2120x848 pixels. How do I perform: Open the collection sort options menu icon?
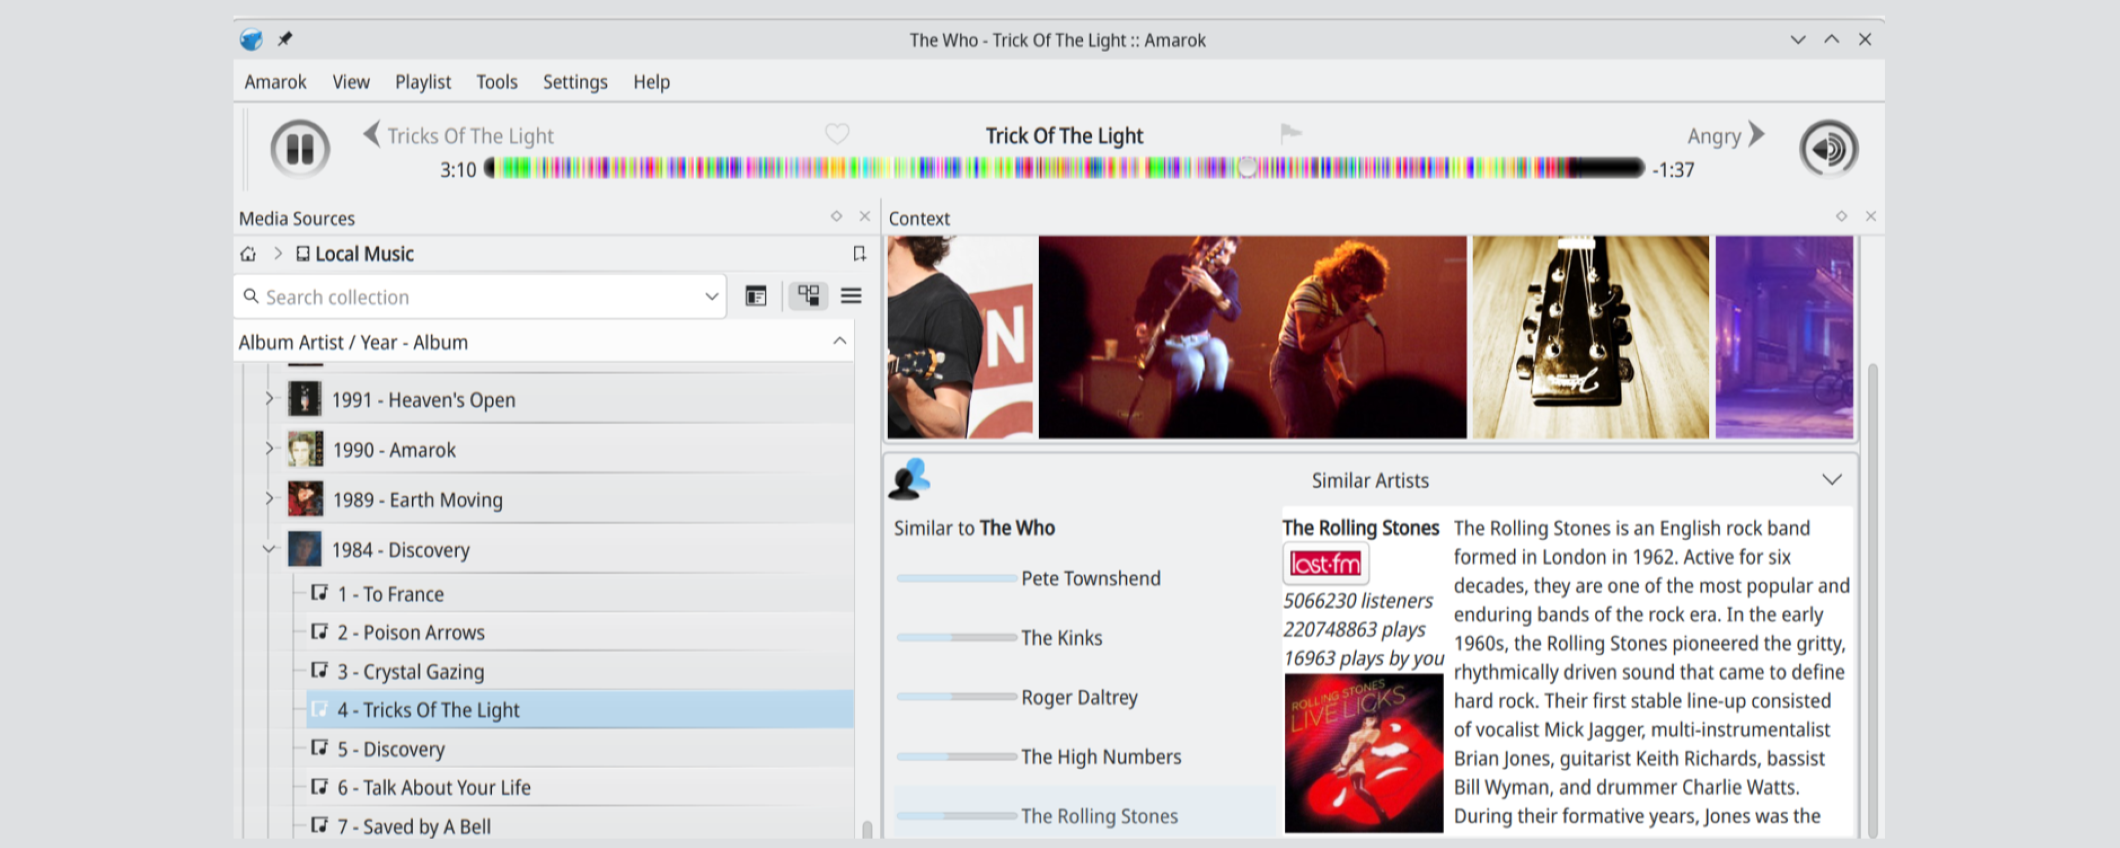(x=851, y=296)
